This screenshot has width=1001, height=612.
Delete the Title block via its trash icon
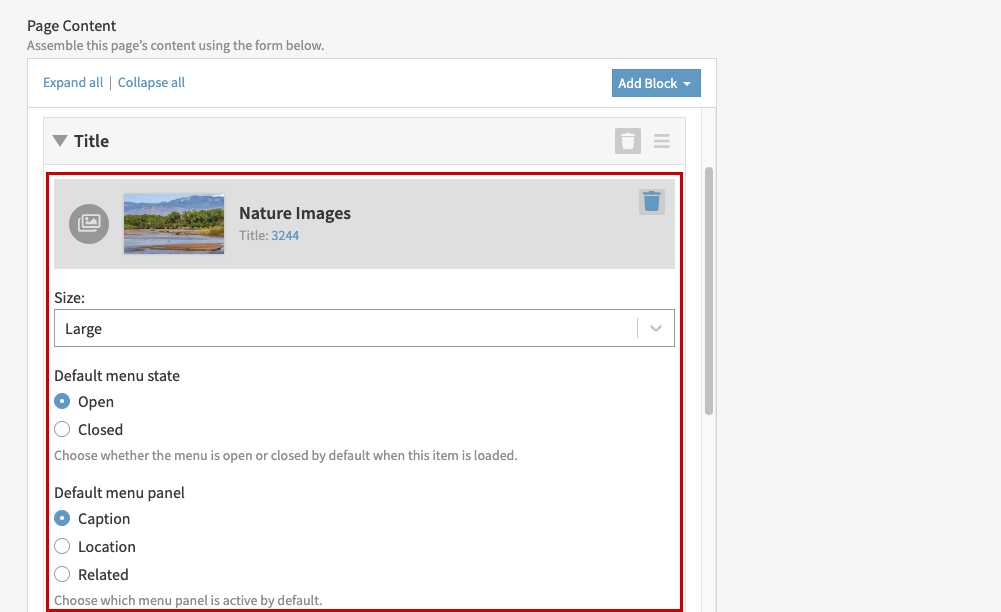pos(627,140)
